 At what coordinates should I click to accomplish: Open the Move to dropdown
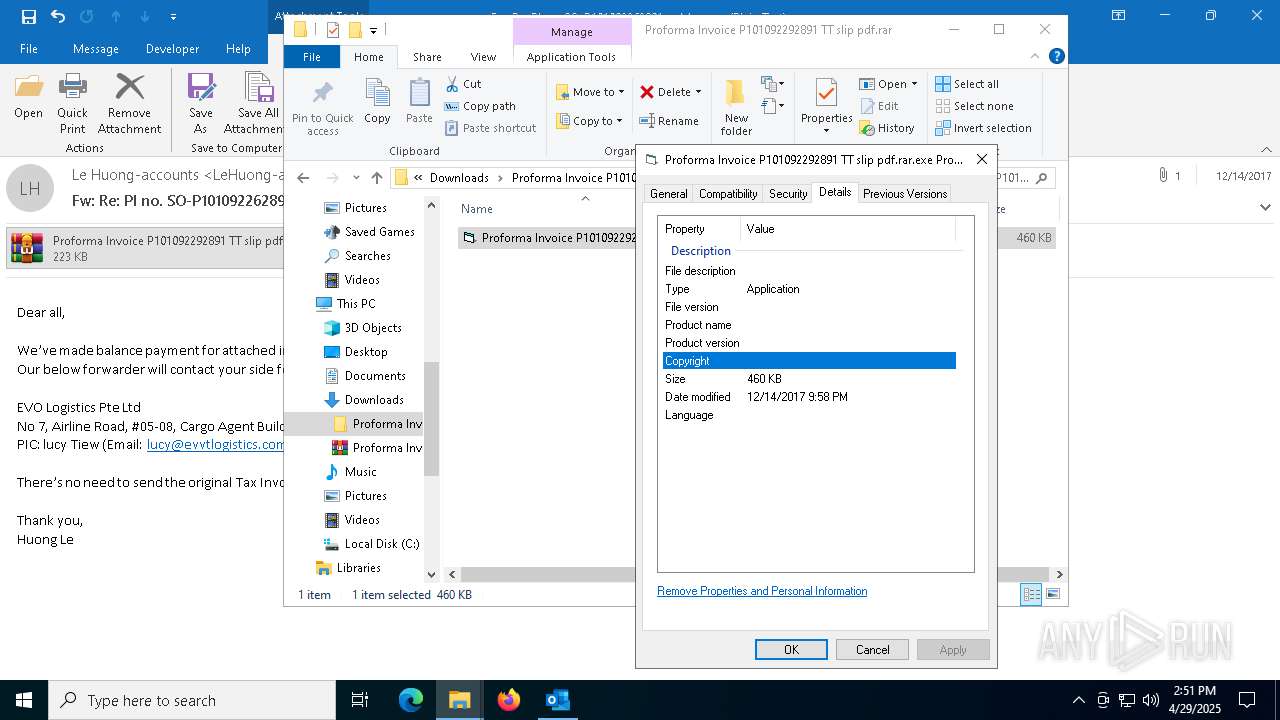click(591, 92)
